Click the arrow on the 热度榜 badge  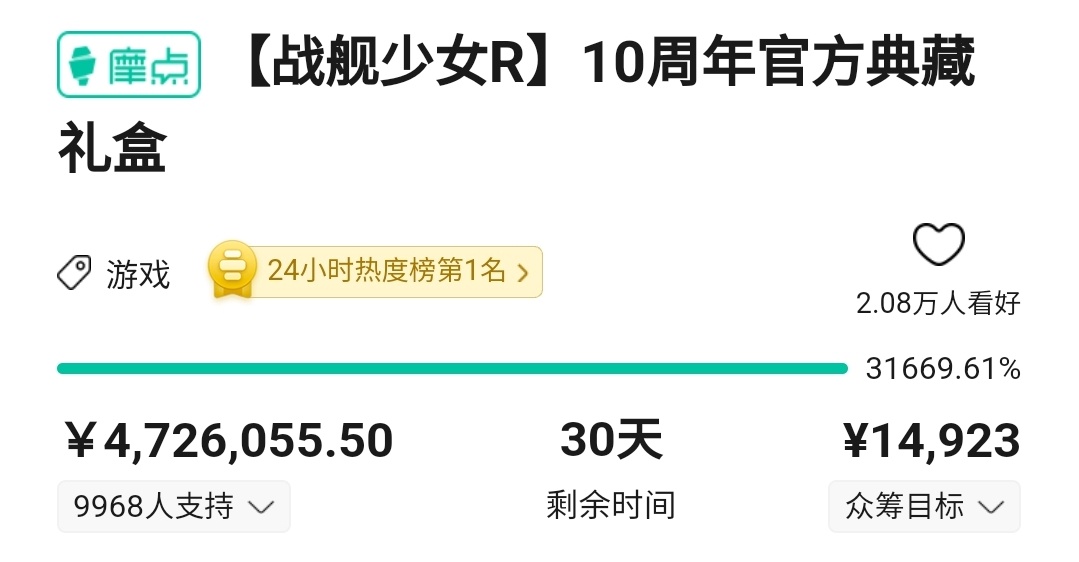click(x=522, y=272)
